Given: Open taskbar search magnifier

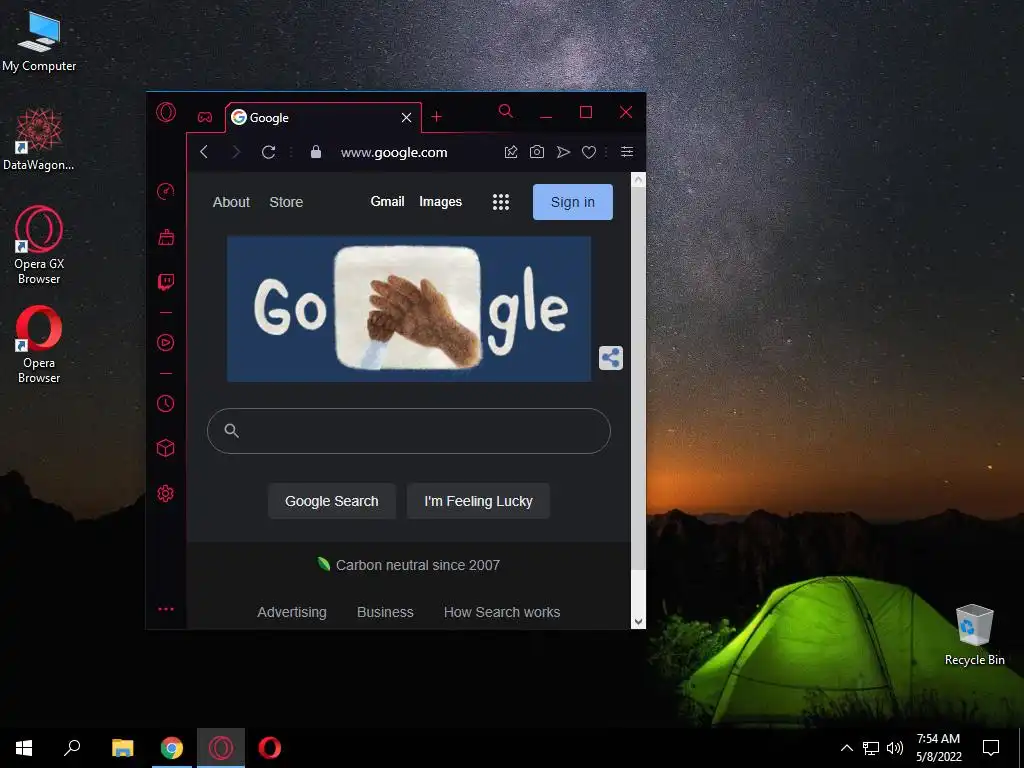Looking at the screenshot, I should pyautogui.click(x=72, y=748).
